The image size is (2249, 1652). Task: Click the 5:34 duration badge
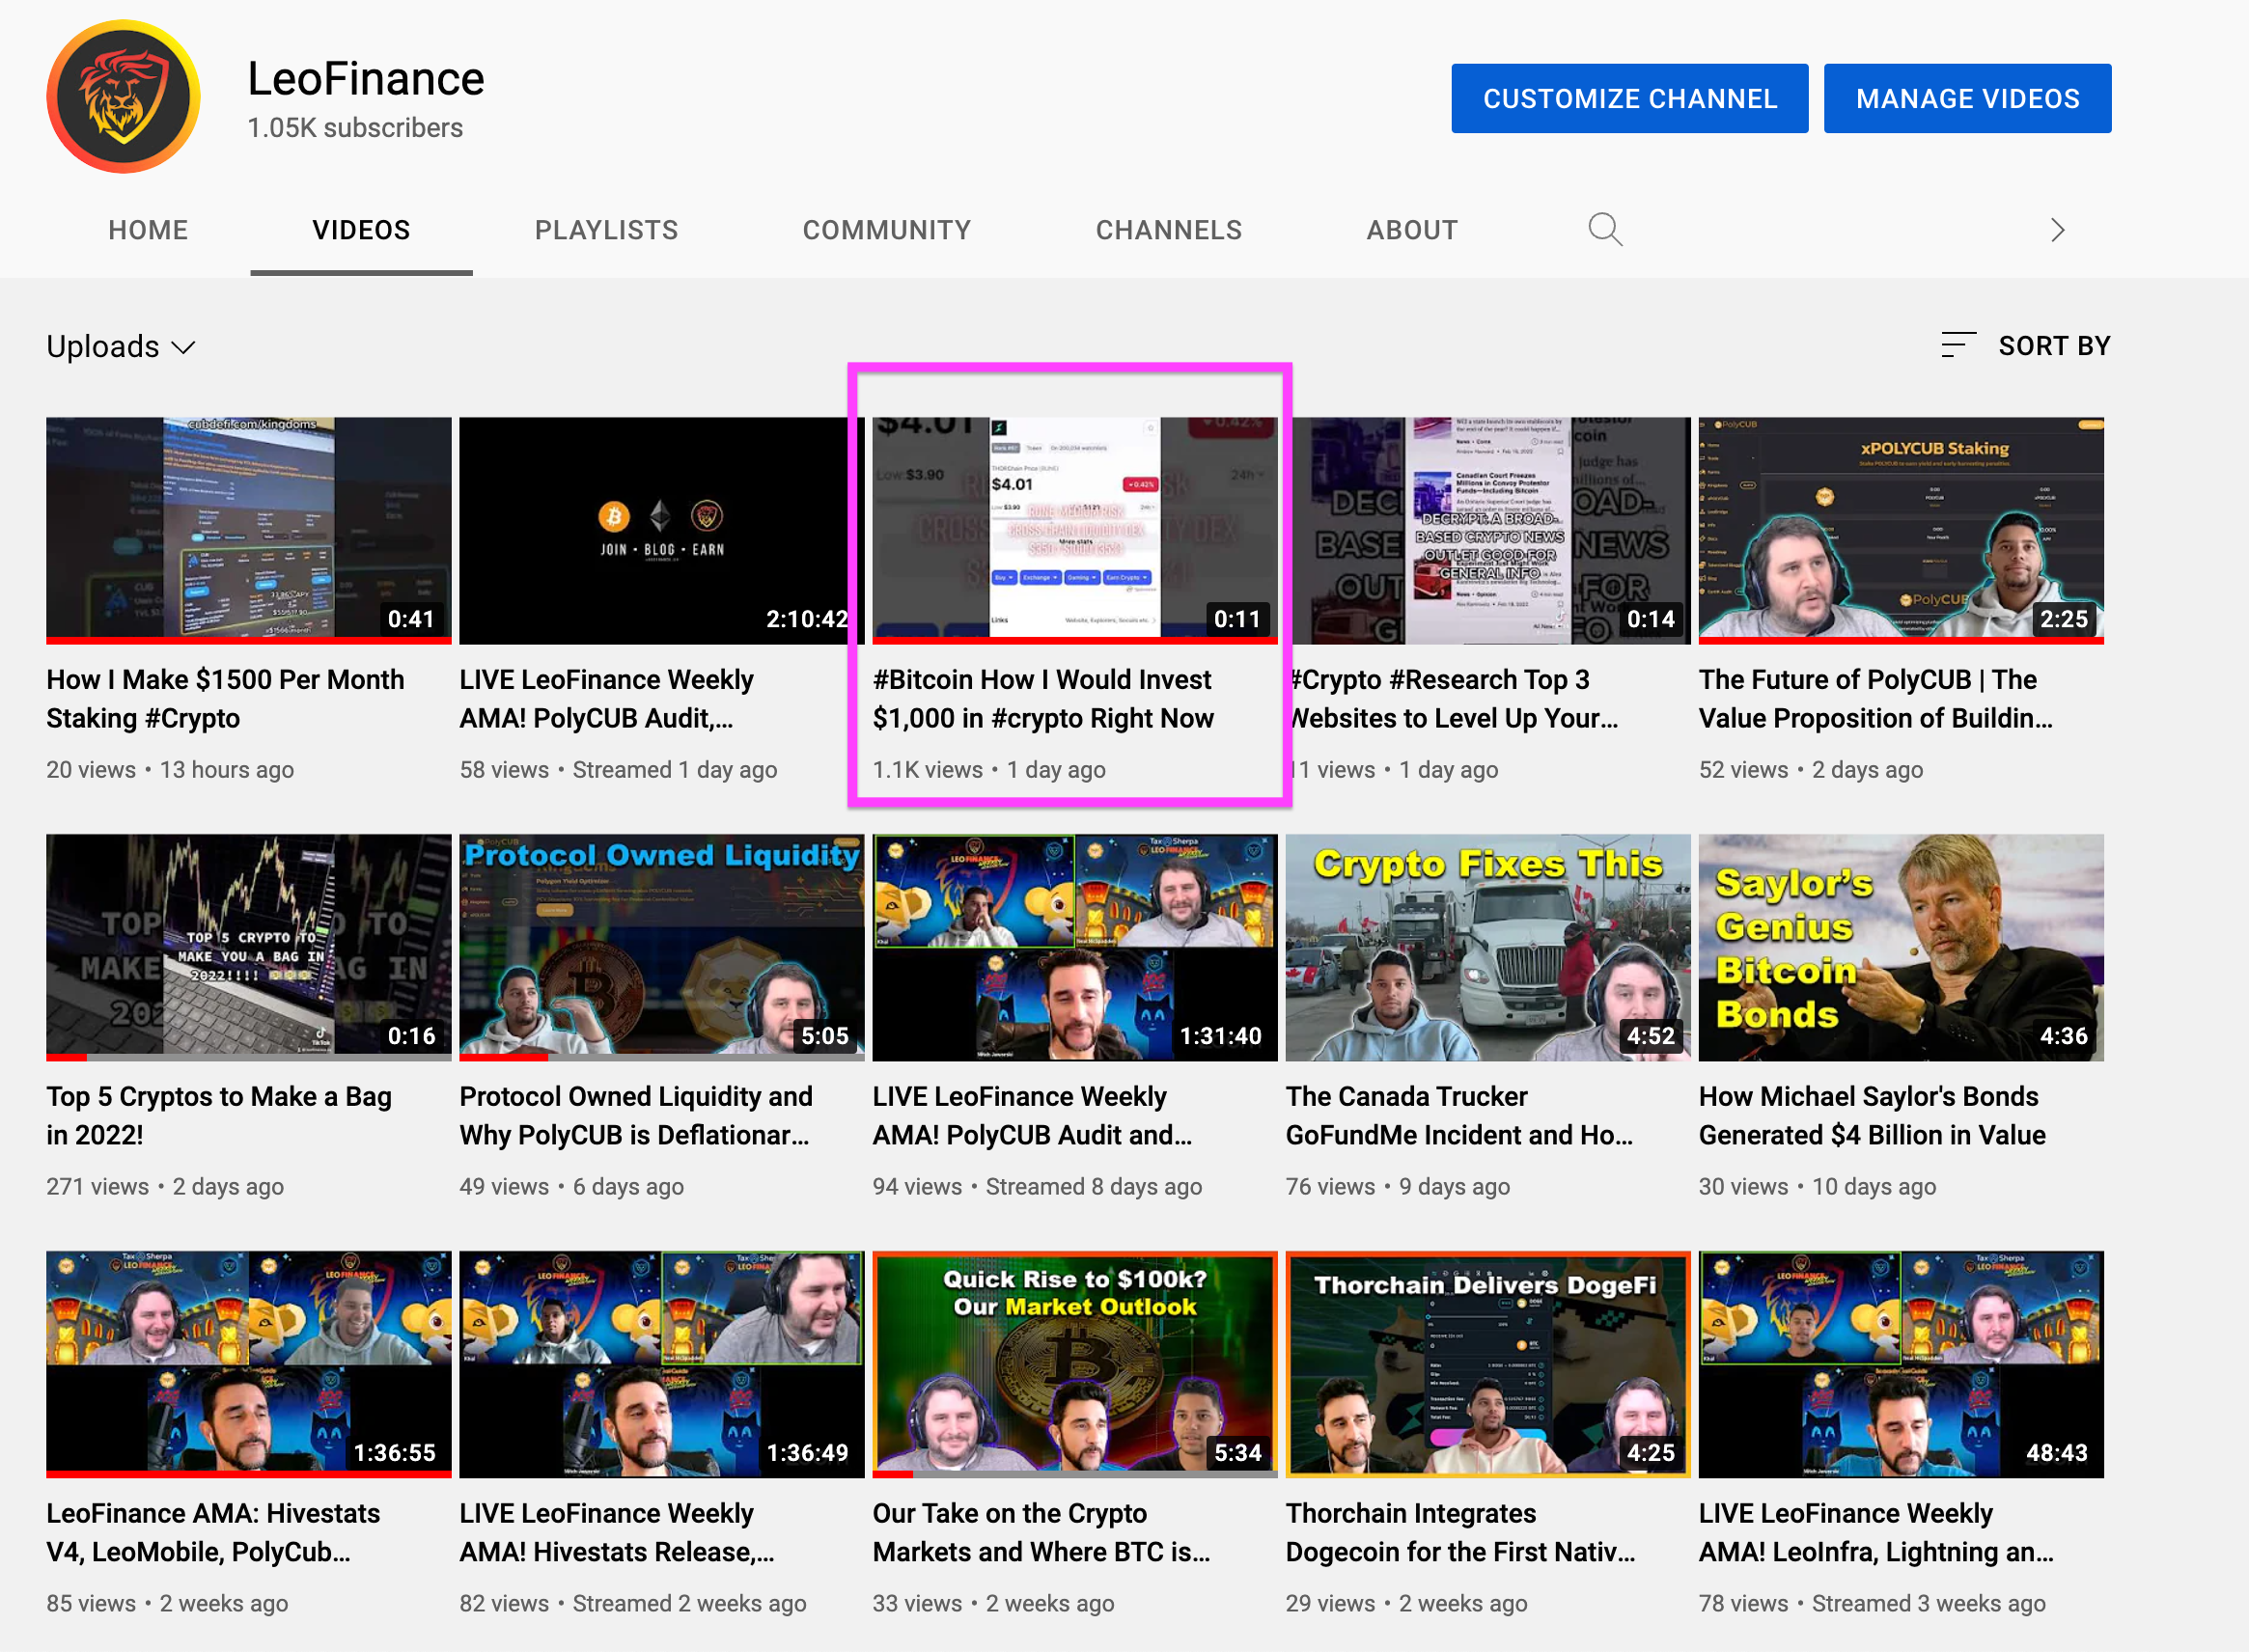[1237, 1453]
